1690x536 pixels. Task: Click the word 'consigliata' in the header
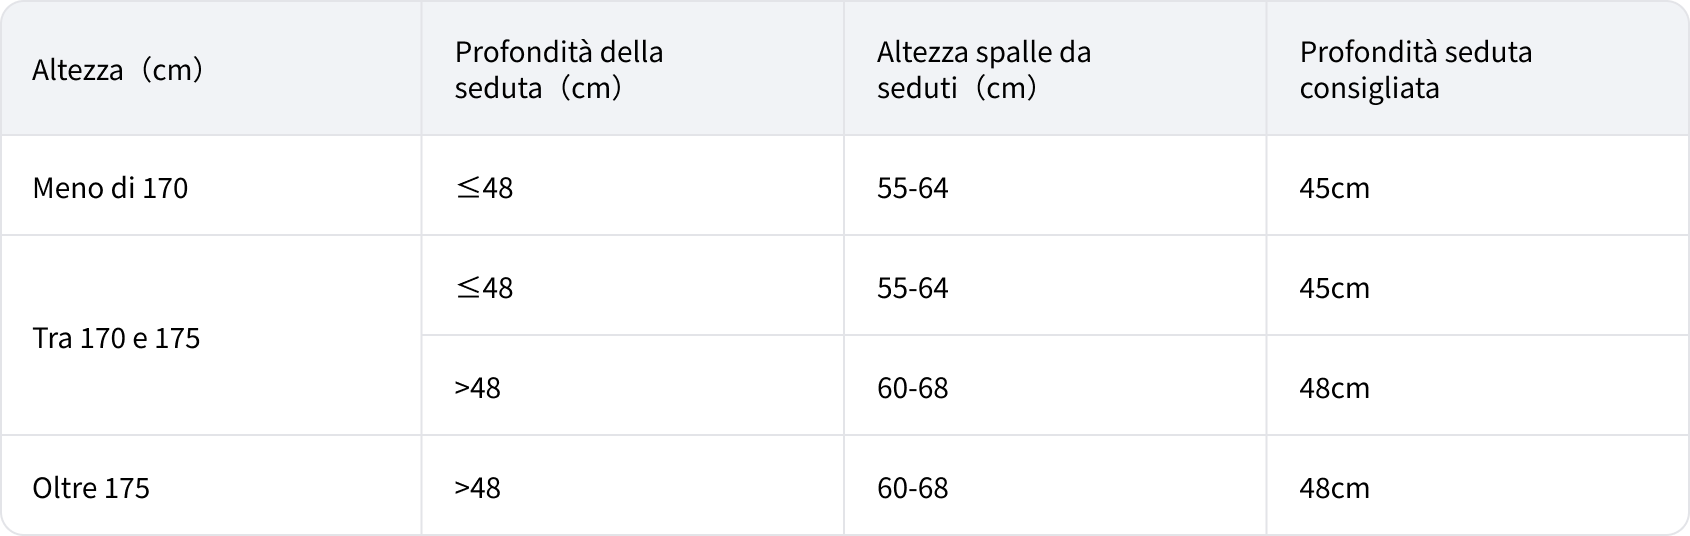click(1369, 88)
